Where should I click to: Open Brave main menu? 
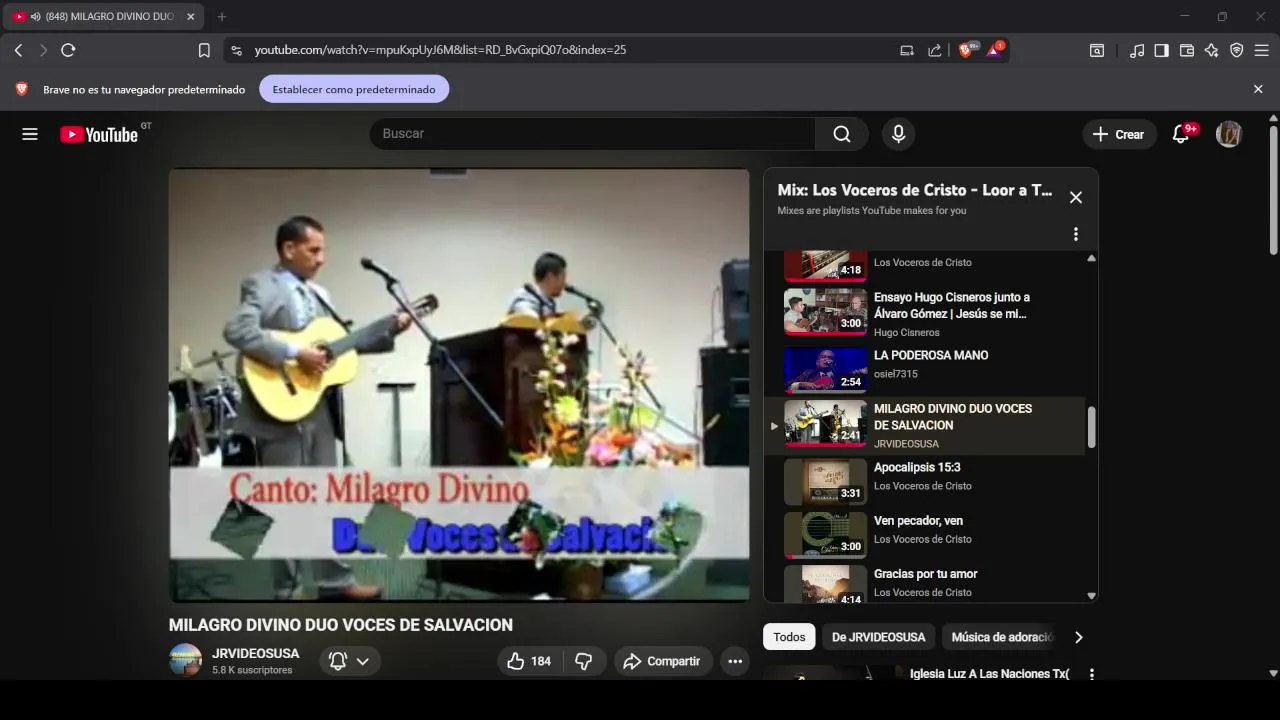1262,50
